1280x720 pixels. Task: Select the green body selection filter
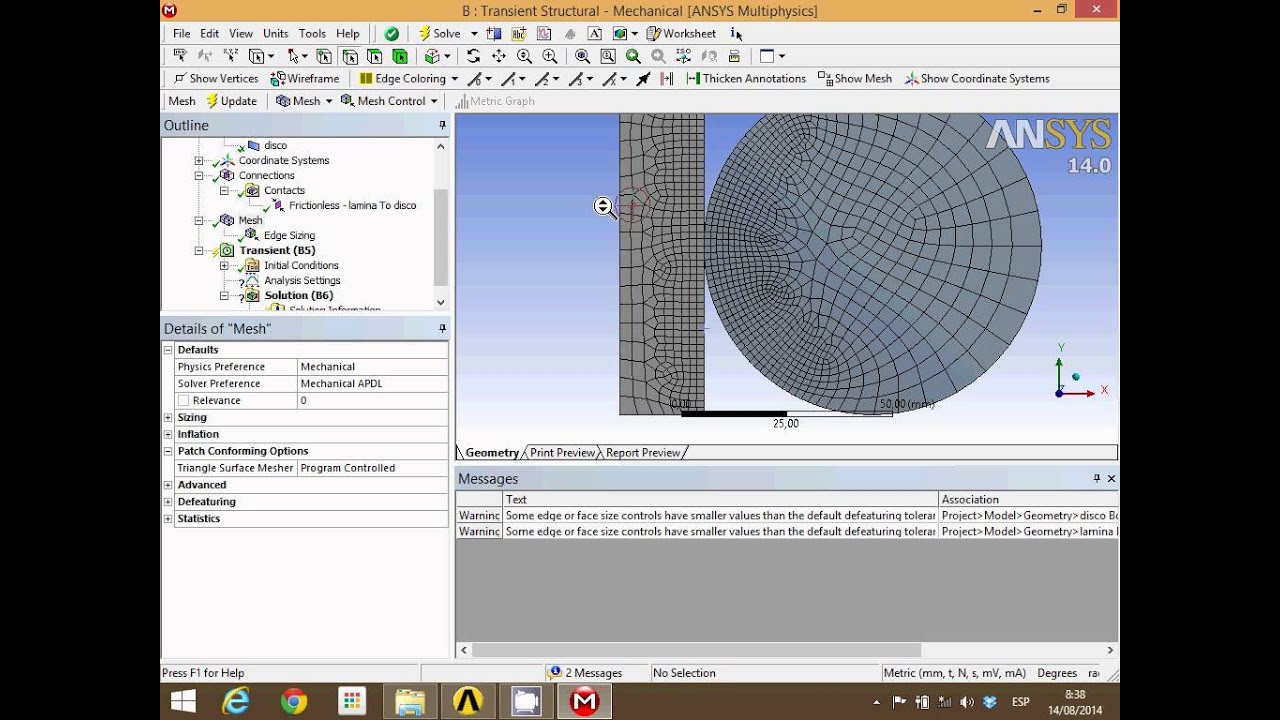(x=400, y=56)
